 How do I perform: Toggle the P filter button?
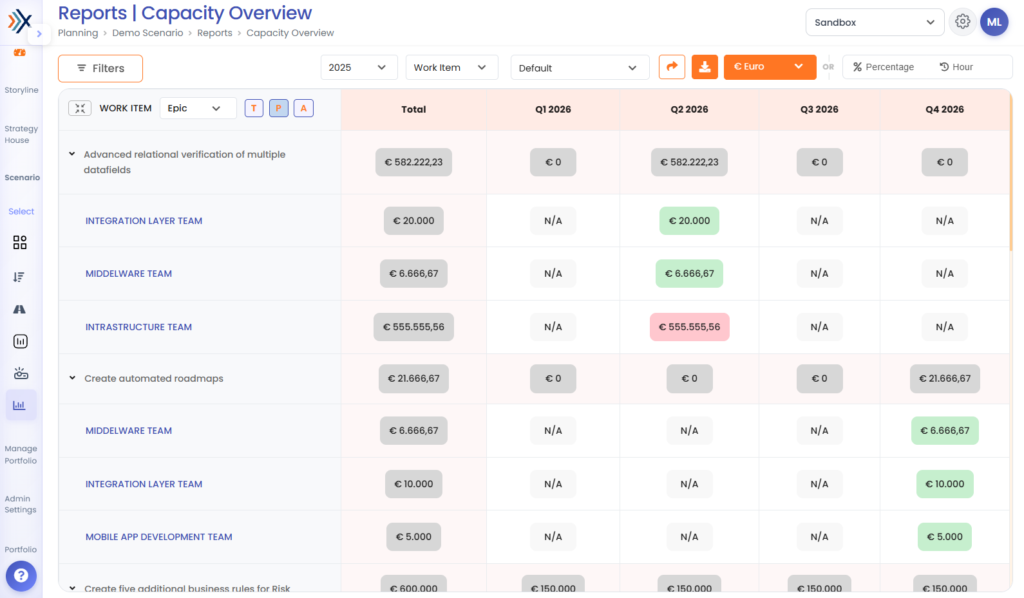point(279,108)
